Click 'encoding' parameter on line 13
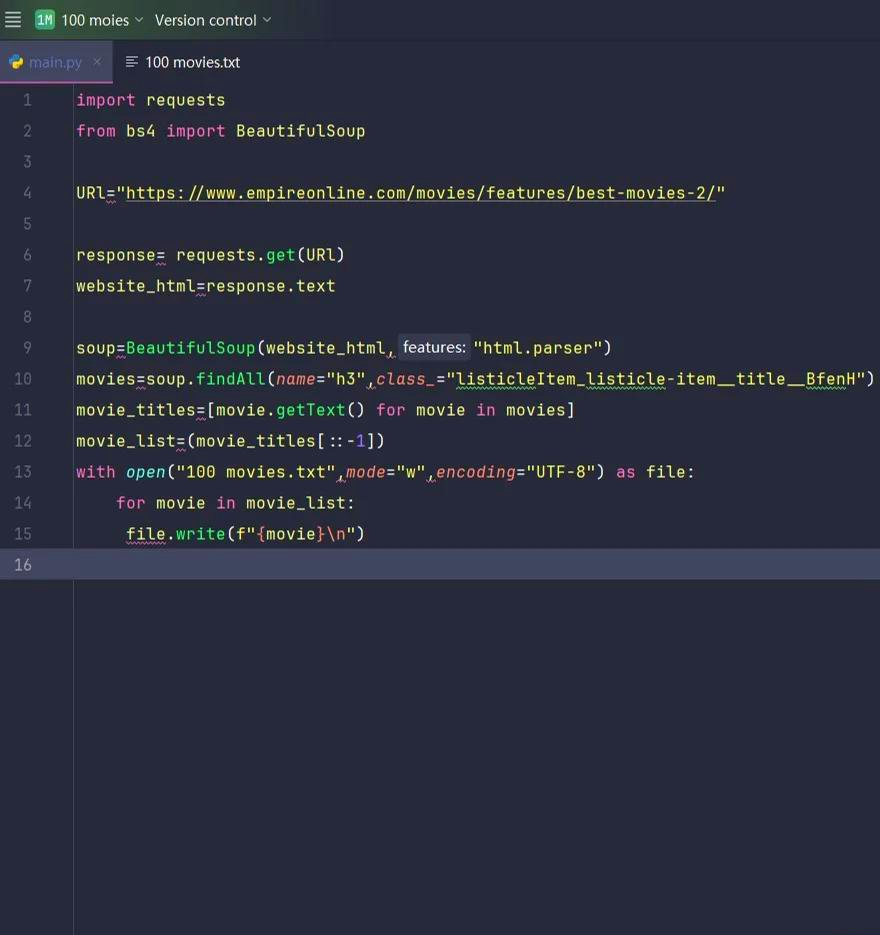The height and width of the screenshot is (935, 880). [x=476, y=472]
